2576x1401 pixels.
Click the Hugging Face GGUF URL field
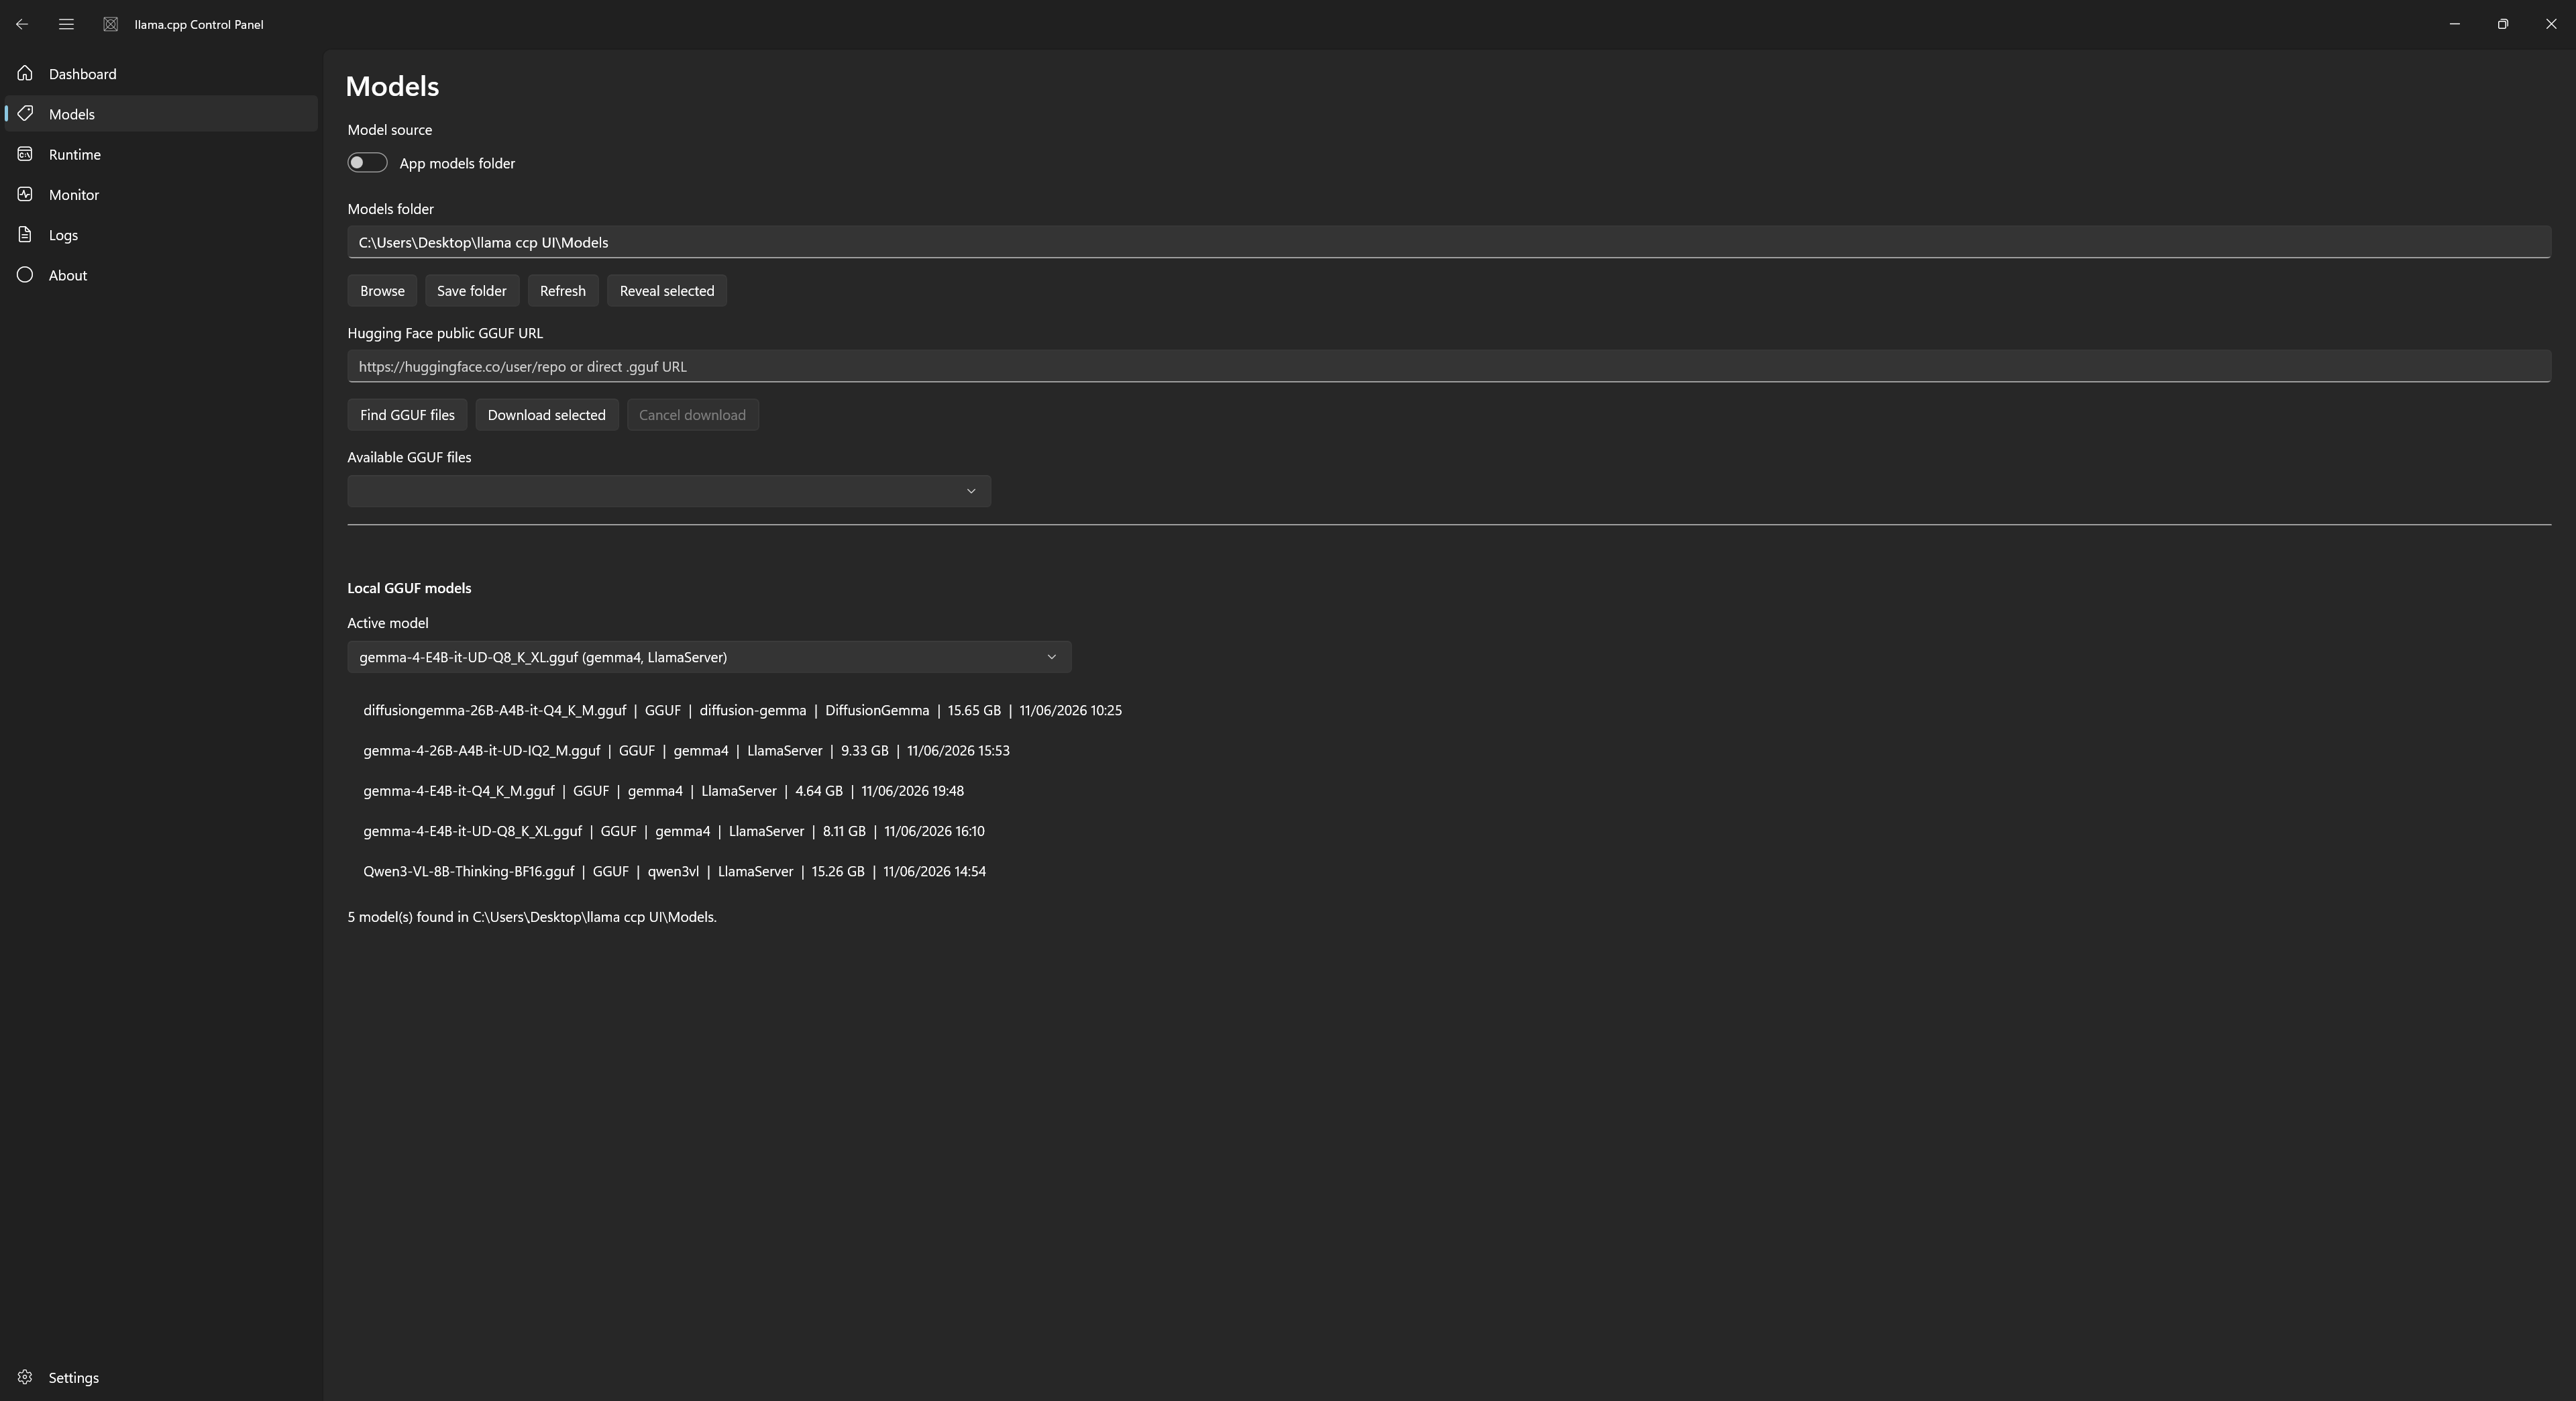point(1449,366)
